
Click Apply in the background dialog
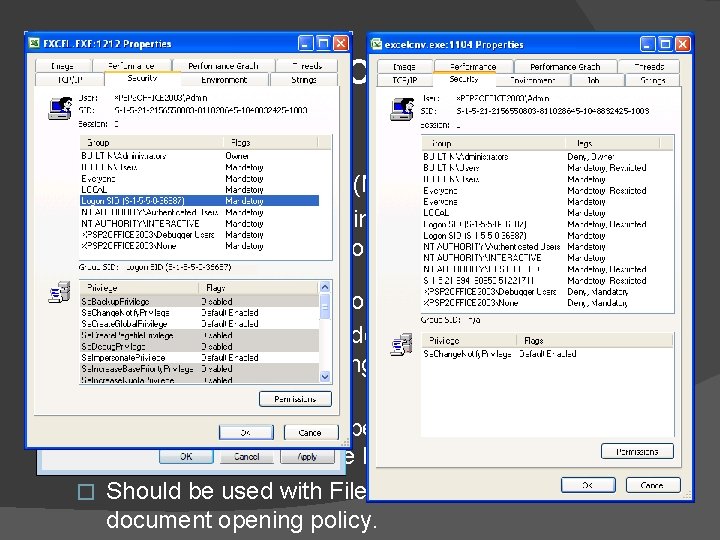click(x=307, y=456)
